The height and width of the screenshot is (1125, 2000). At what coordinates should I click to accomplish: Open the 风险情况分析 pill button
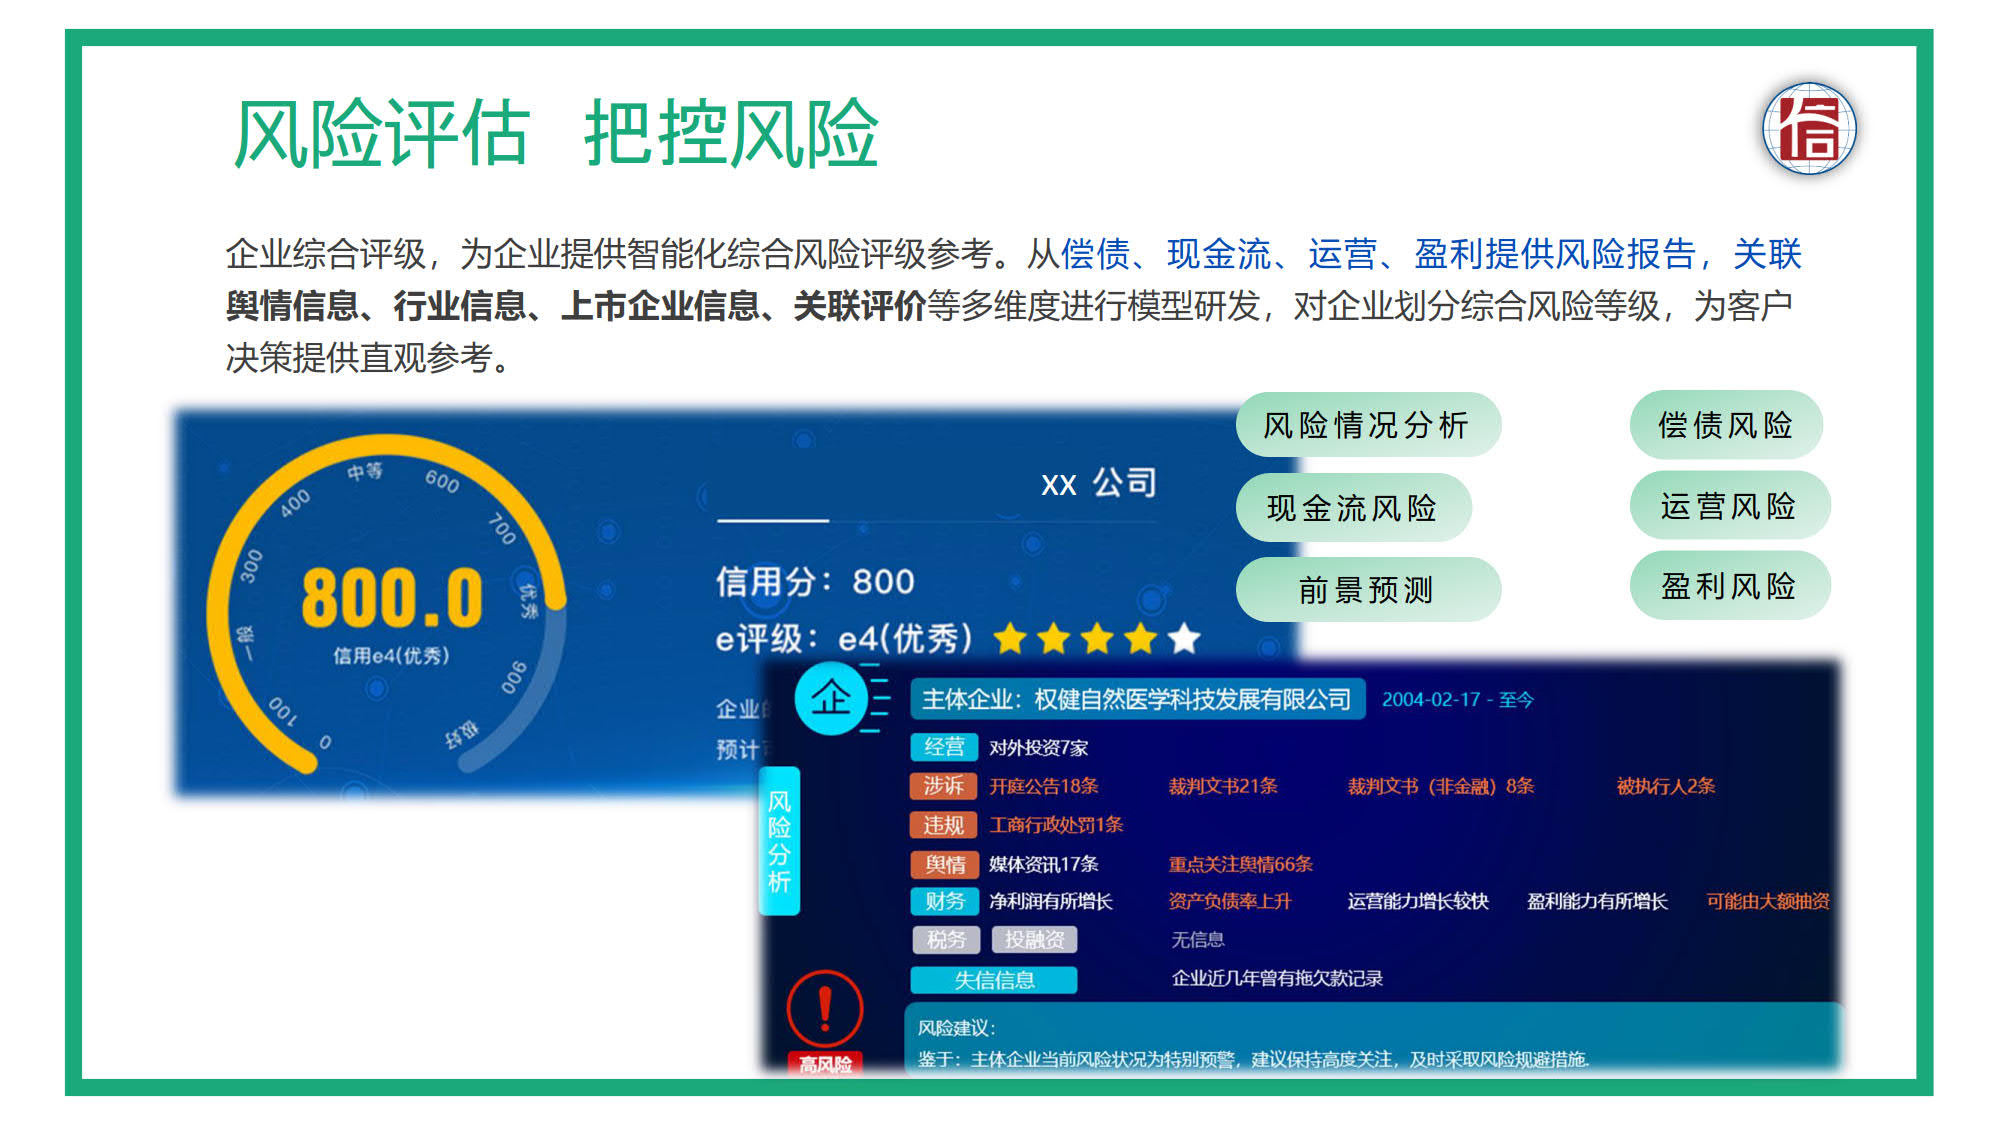[1367, 425]
